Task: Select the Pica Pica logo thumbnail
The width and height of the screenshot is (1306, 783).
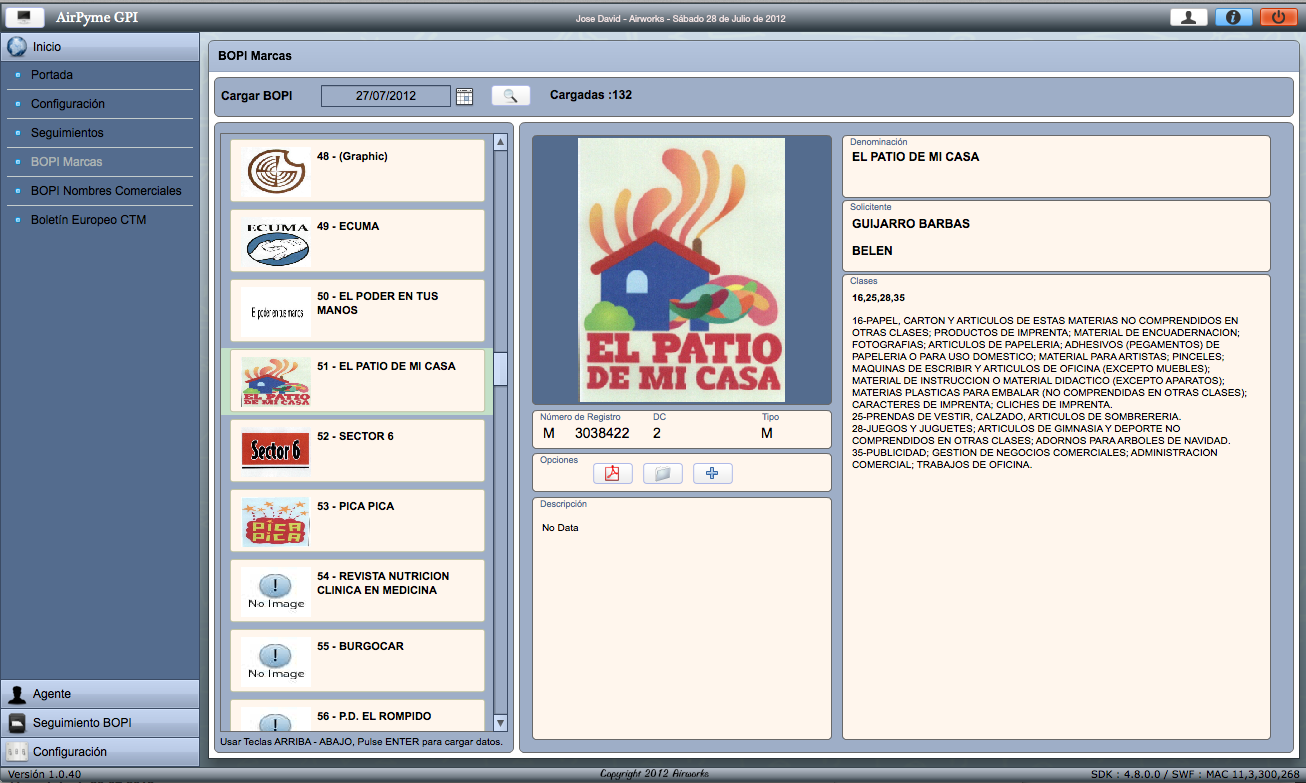Action: click(x=276, y=521)
